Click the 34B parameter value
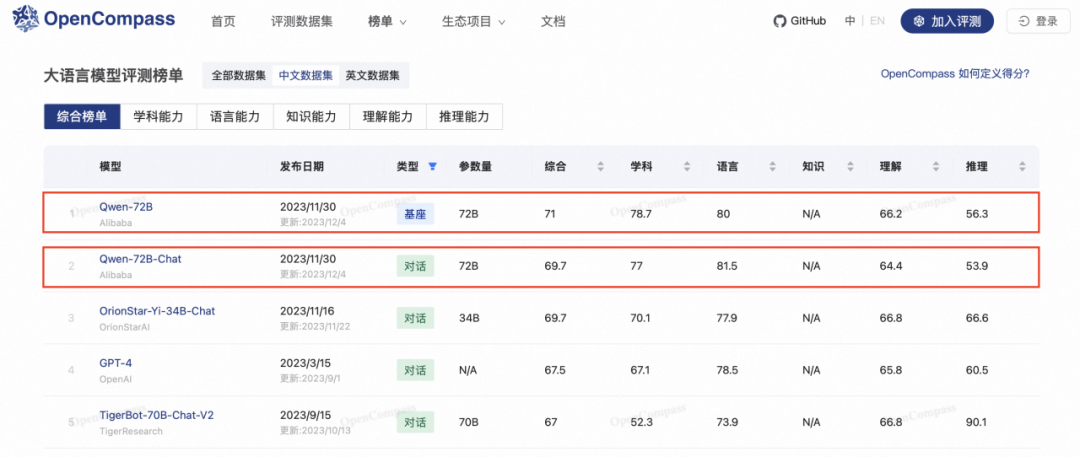The width and height of the screenshot is (1080, 457). [468, 318]
